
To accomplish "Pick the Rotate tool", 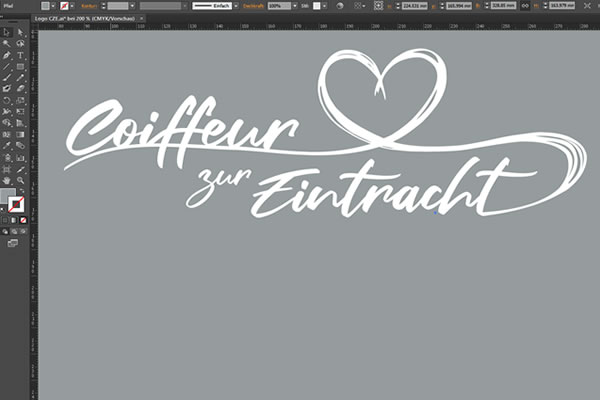I will coord(6,100).
